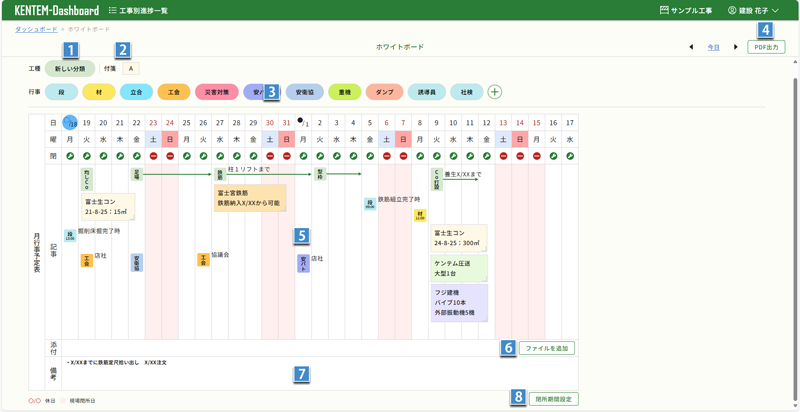Toggle open status for Monday the 18th
Viewport: 800px width, 412px height.
click(x=70, y=156)
